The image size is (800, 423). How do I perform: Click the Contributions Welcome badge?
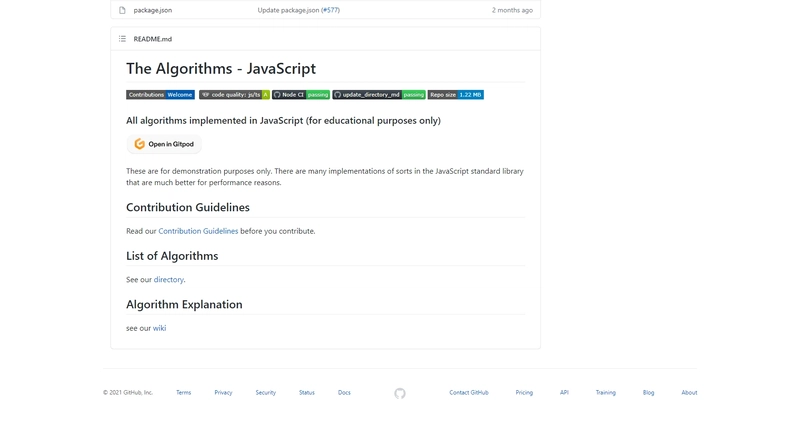[x=160, y=95]
